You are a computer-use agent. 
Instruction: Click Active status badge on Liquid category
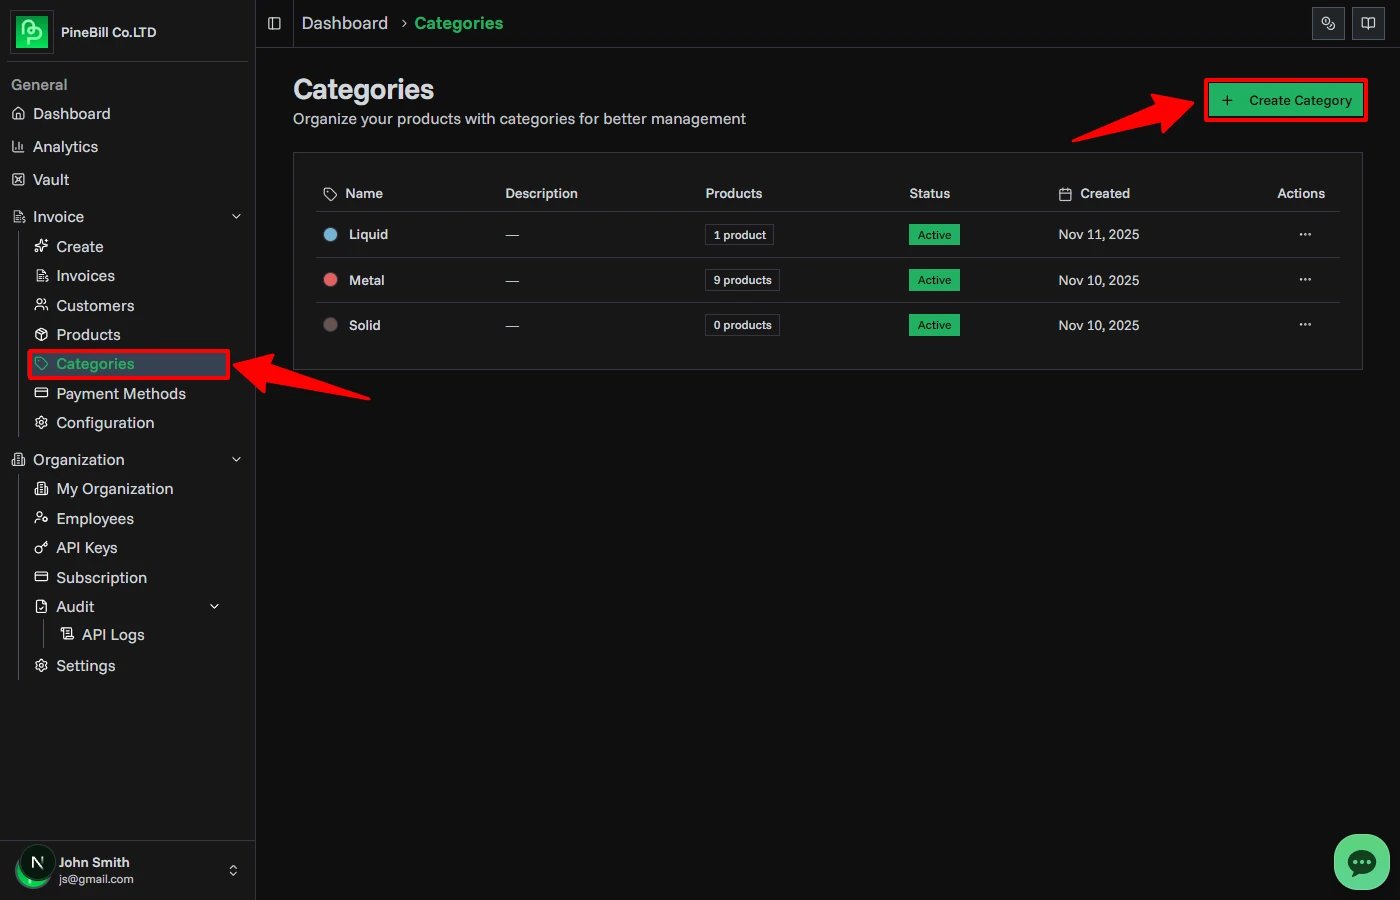[x=933, y=234]
